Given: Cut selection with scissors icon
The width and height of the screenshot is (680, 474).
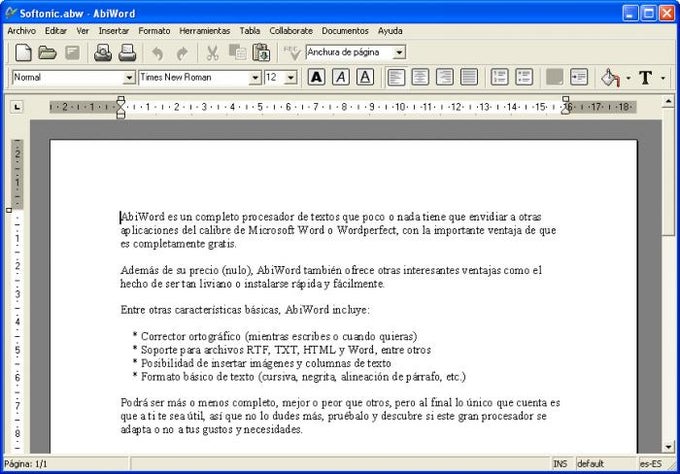Looking at the screenshot, I should click(x=212, y=53).
